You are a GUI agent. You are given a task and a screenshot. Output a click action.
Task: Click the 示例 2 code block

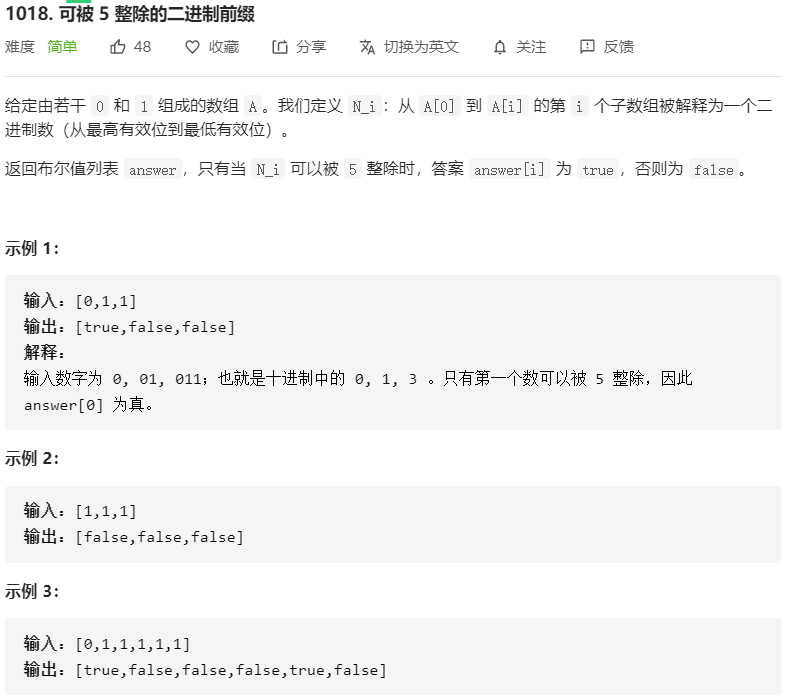(392, 524)
